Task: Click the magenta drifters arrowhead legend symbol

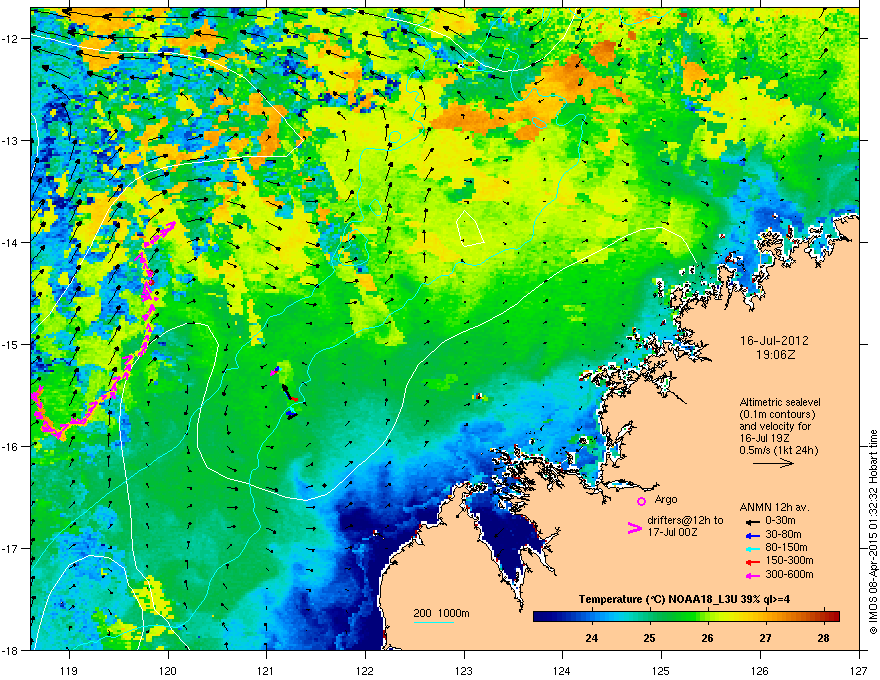Action: point(634,528)
